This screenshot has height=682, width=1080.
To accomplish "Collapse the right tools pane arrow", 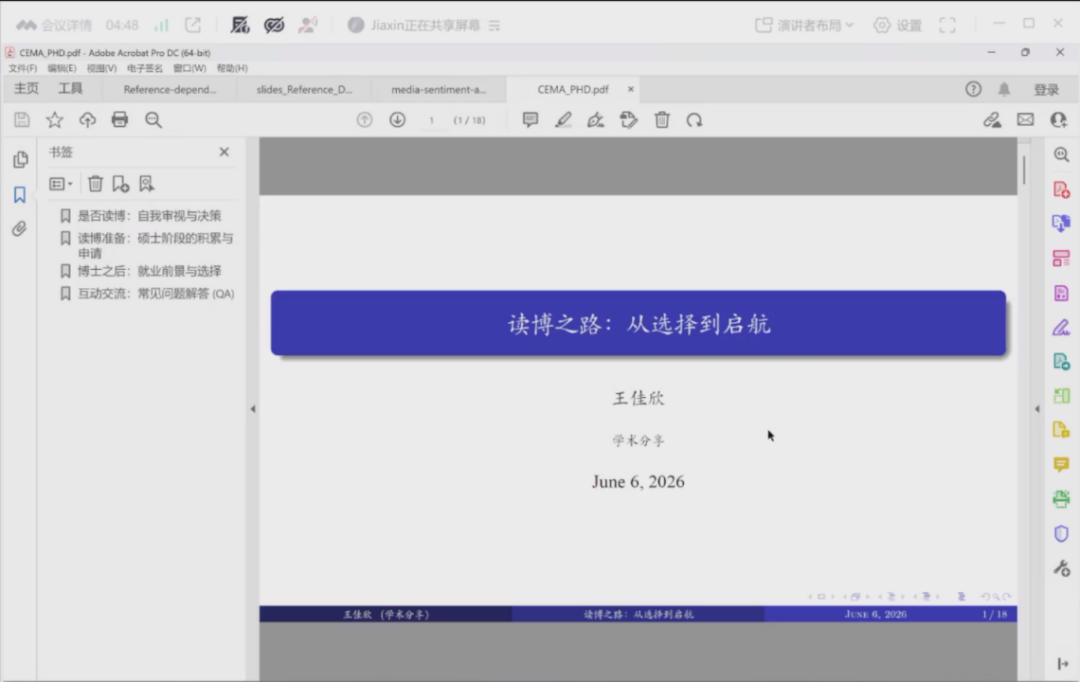I will [x=1037, y=409].
